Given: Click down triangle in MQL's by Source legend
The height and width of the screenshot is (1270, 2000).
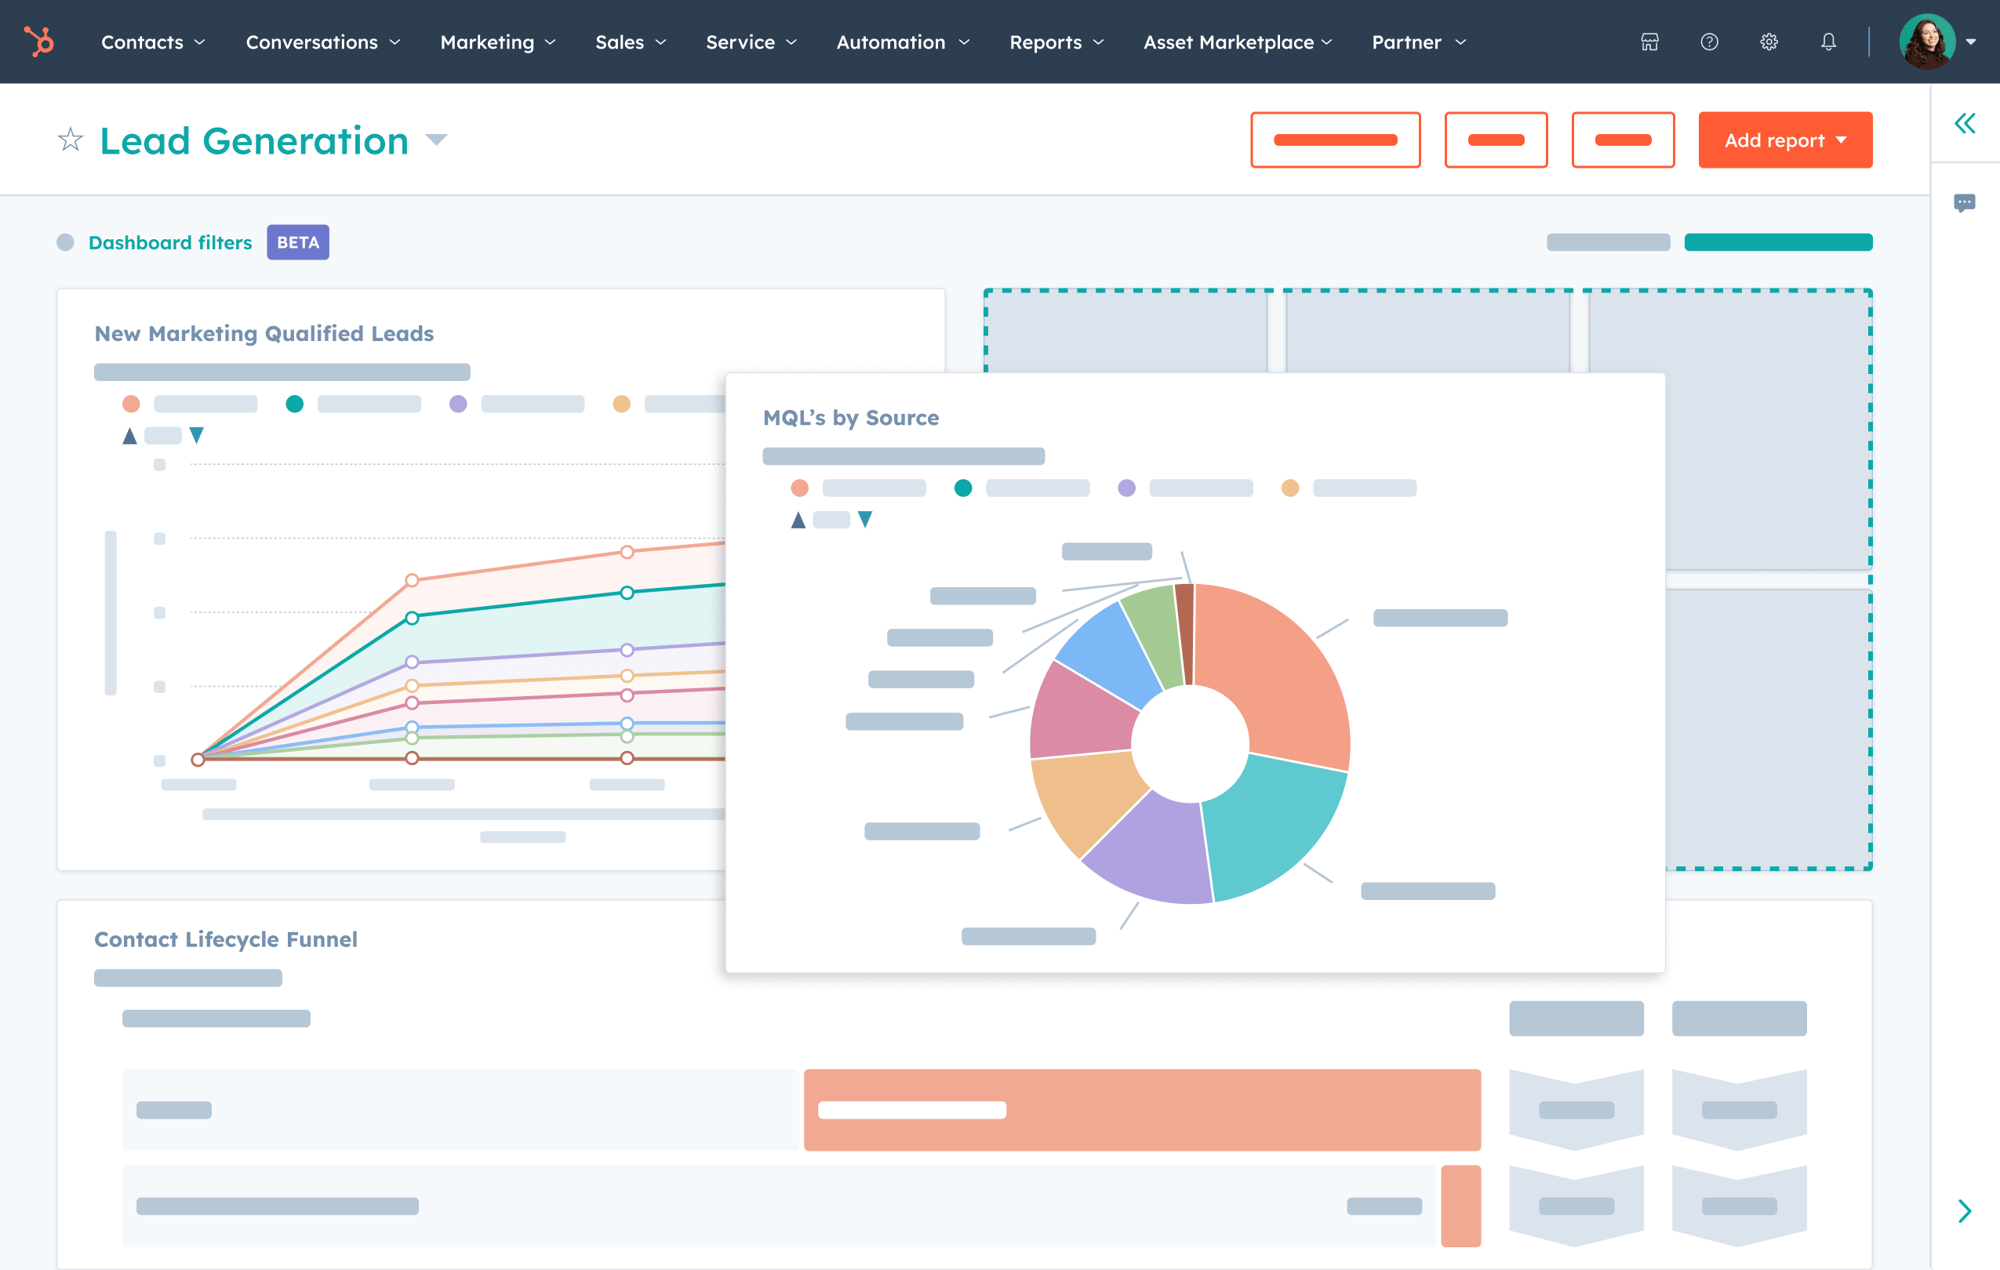Looking at the screenshot, I should (x=866, y=519).
